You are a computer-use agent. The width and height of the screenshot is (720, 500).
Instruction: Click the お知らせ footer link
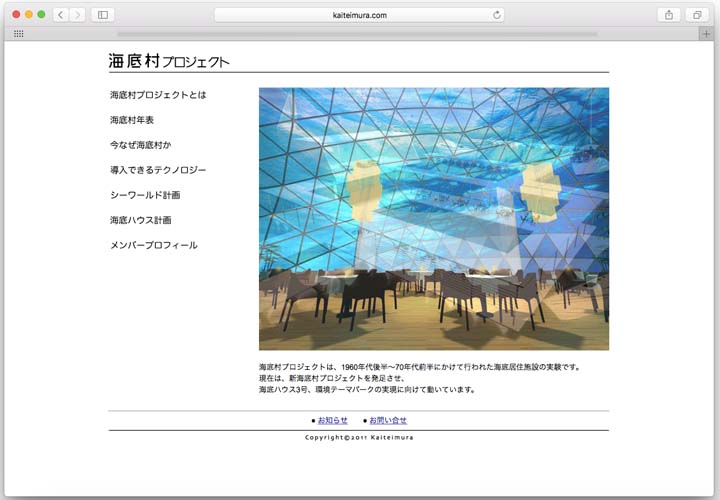332,420
